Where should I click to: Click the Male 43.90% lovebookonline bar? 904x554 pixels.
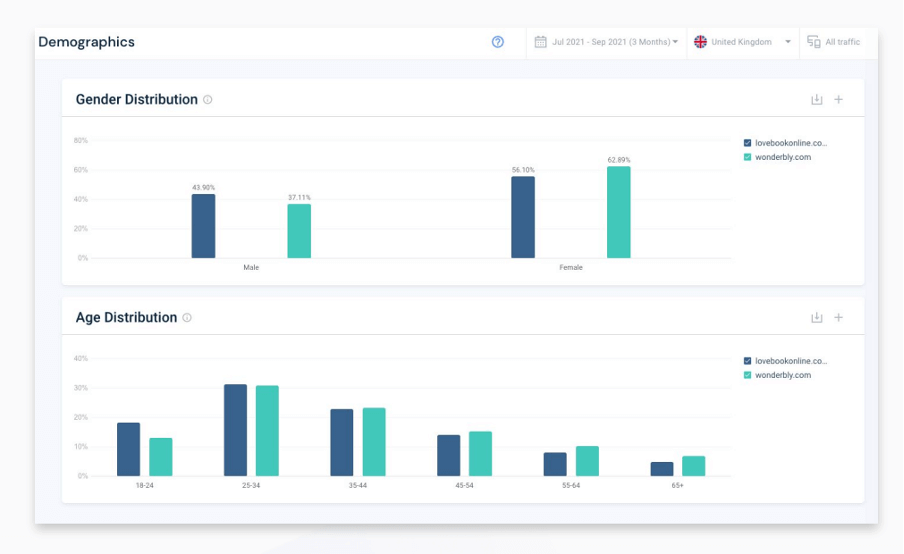click(x=203, y=226)
